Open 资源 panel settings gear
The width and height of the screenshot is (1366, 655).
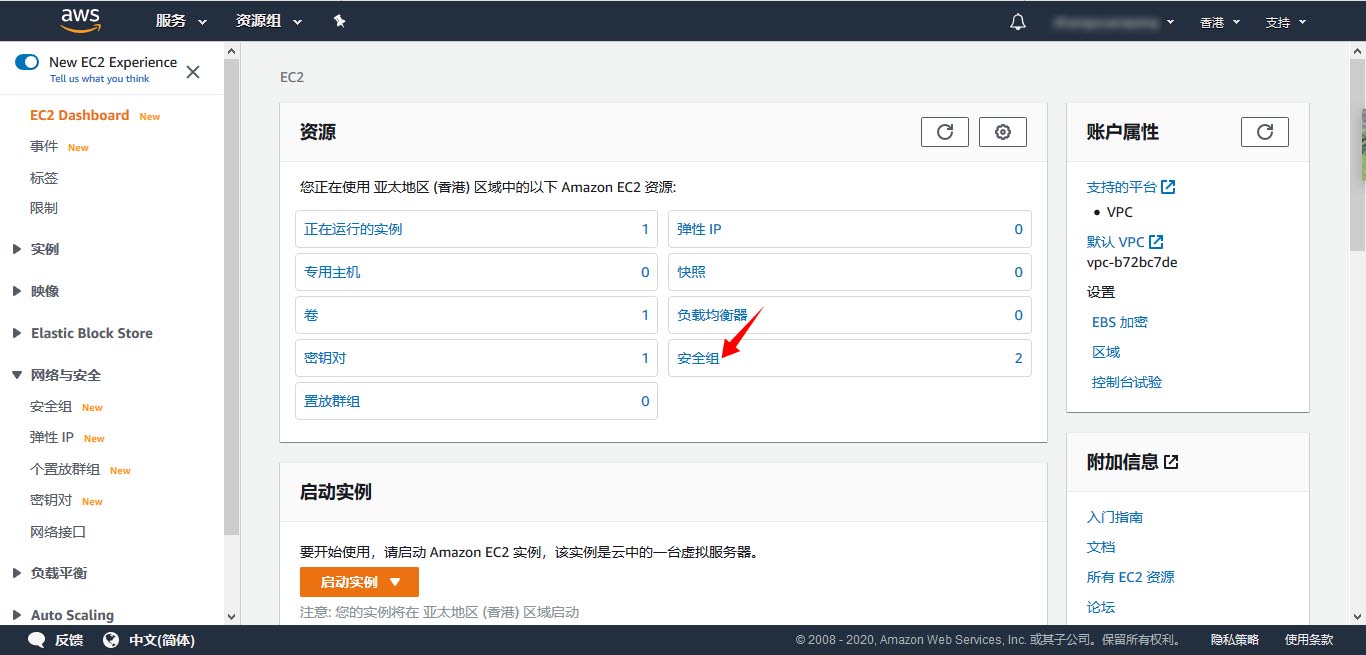[x=1003, y=132]
